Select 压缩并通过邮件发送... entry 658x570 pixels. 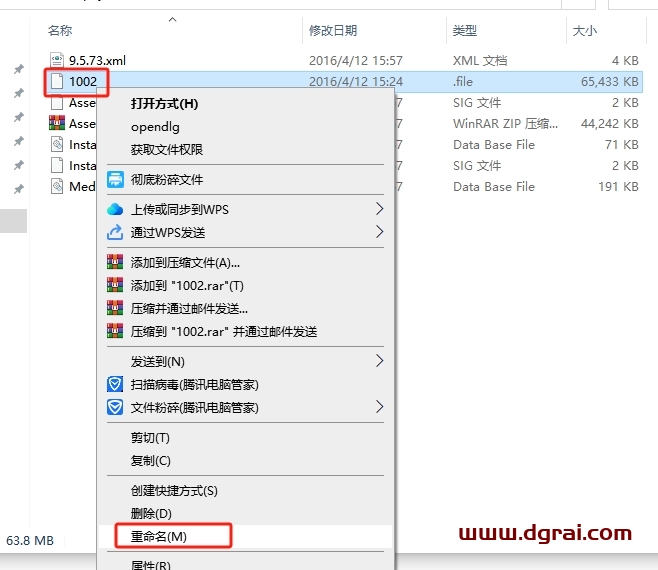point(189,309)
